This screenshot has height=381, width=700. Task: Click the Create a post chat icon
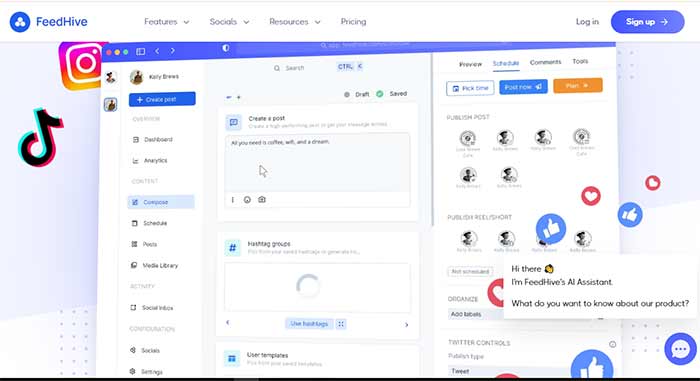[x=233, y=122]
